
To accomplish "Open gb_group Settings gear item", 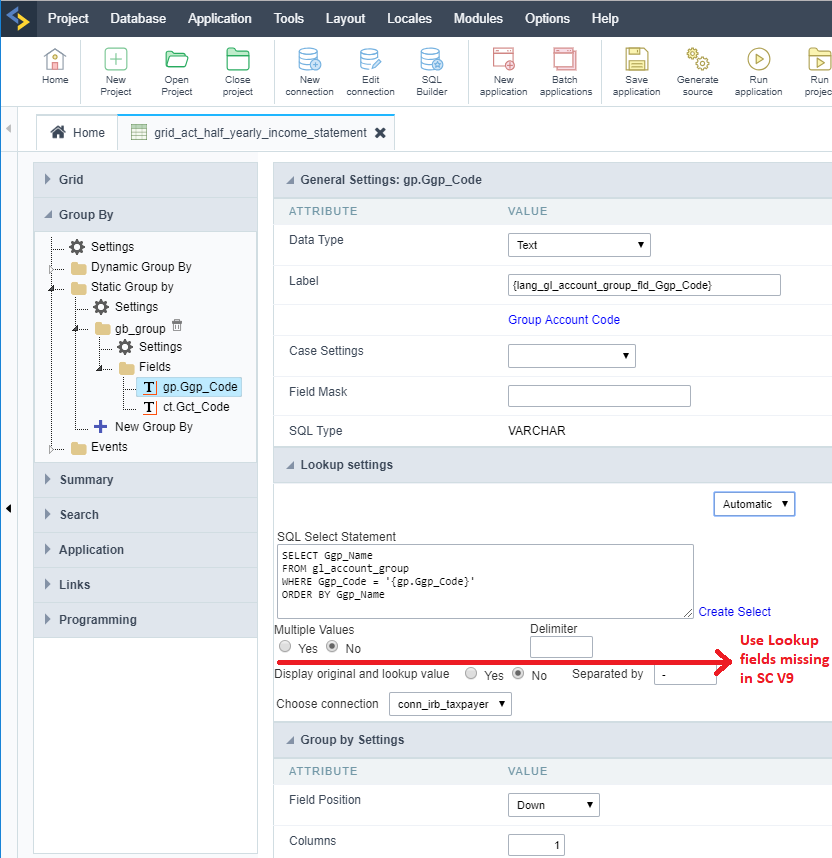I will pyautogui.click(x=149, y=347).
